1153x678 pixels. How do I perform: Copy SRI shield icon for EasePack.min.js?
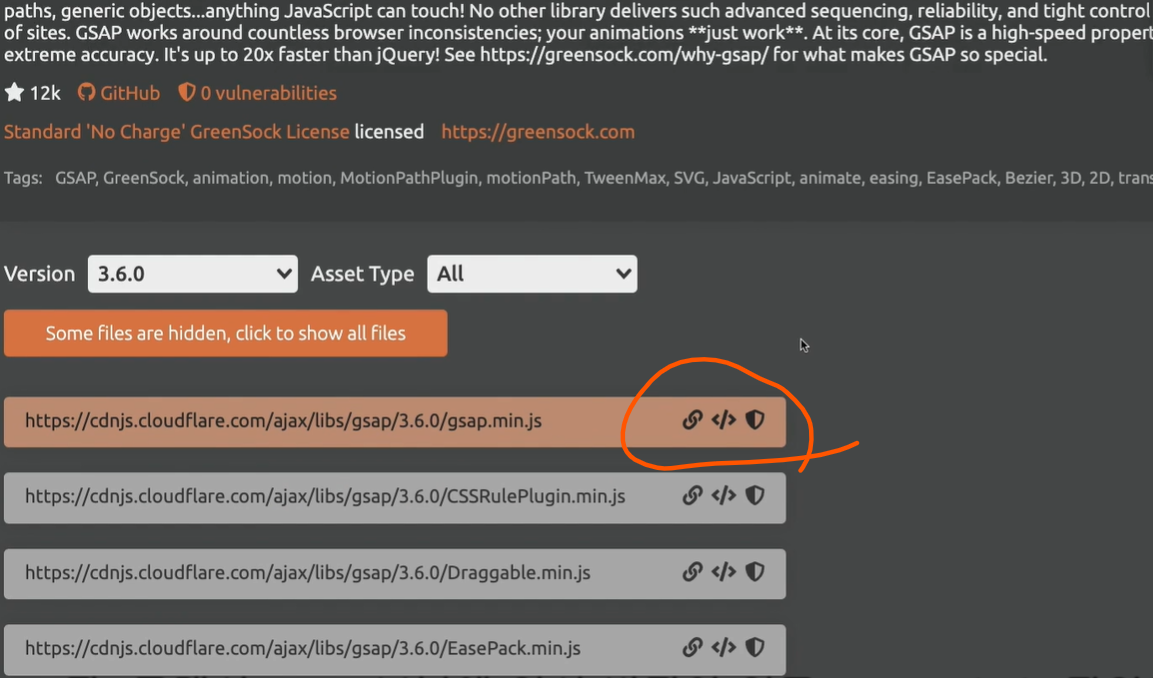point(755,648)
